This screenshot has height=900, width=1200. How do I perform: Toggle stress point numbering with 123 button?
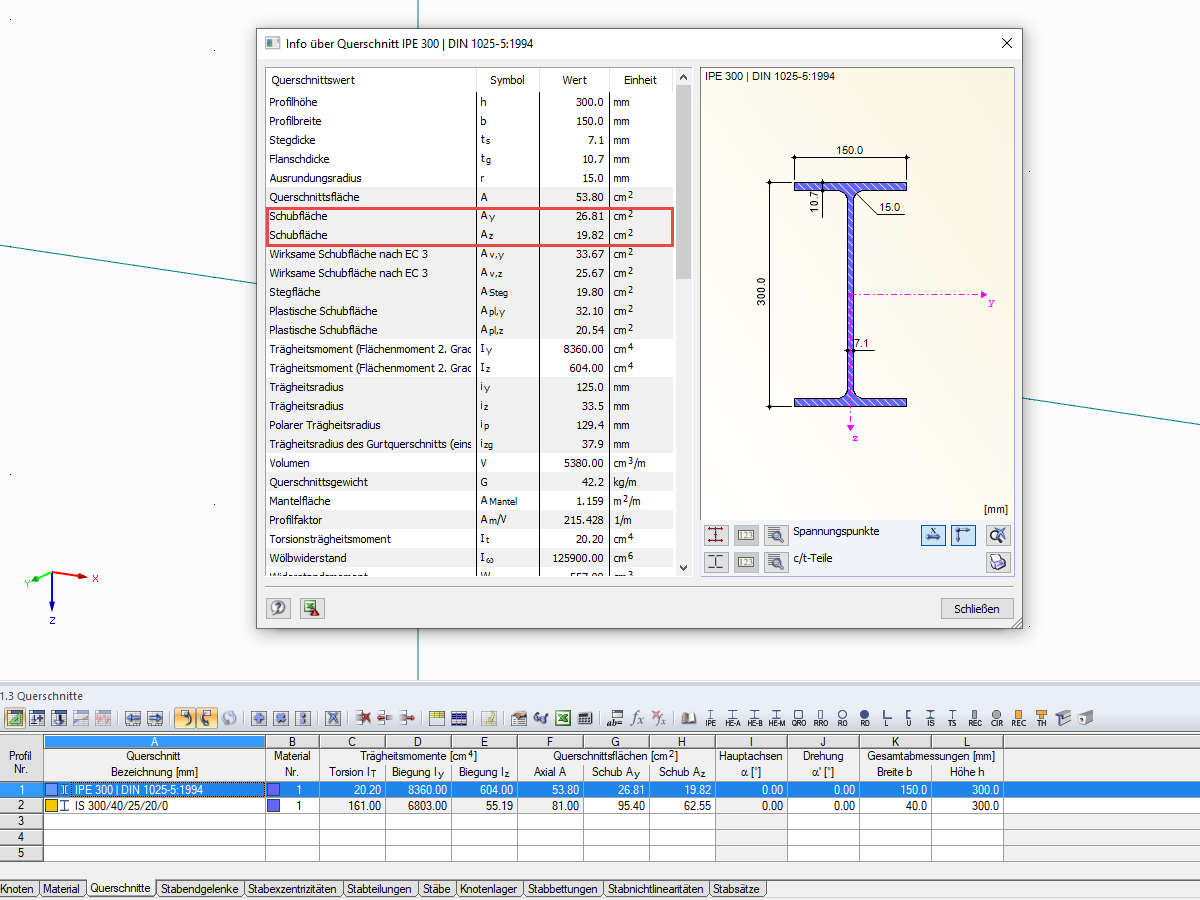click(x=745, y=533)
